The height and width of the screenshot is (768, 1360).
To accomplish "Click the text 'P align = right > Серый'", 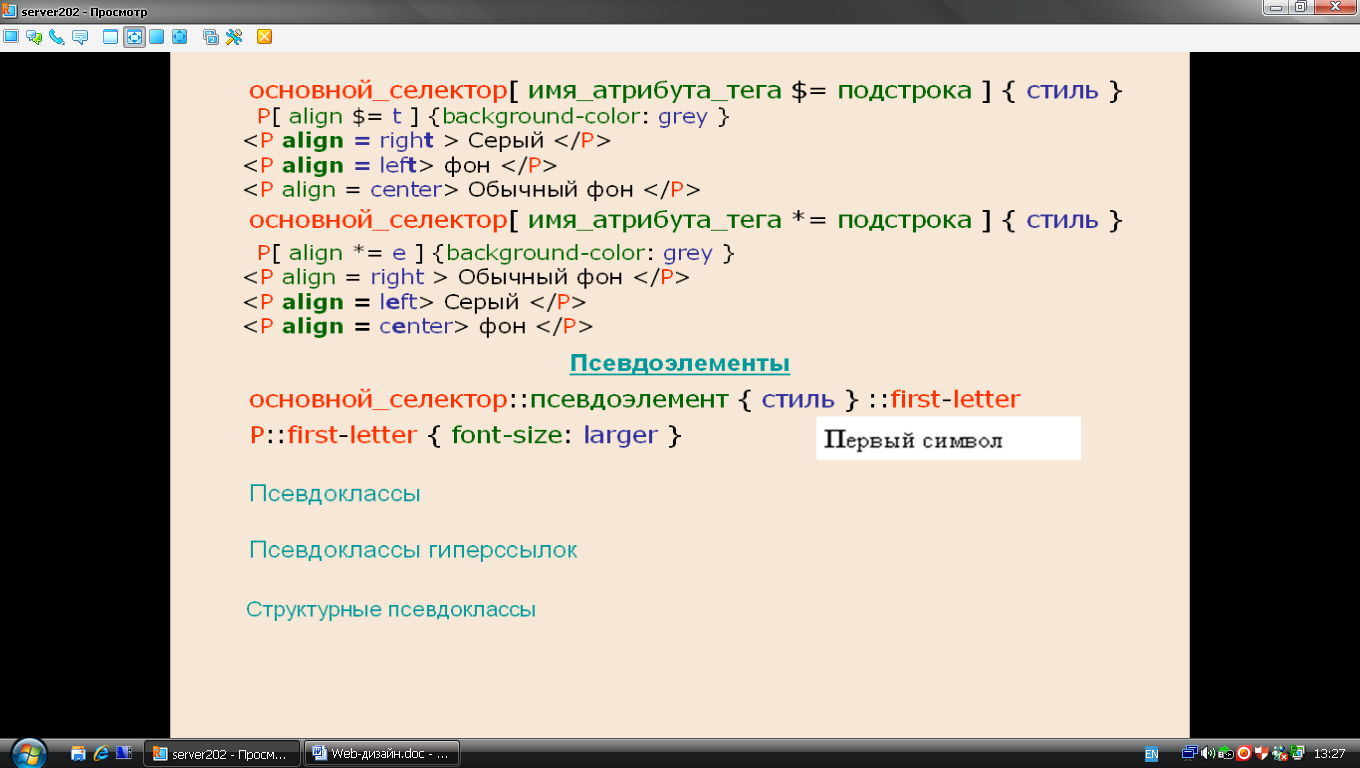I will tap(427, 141).
